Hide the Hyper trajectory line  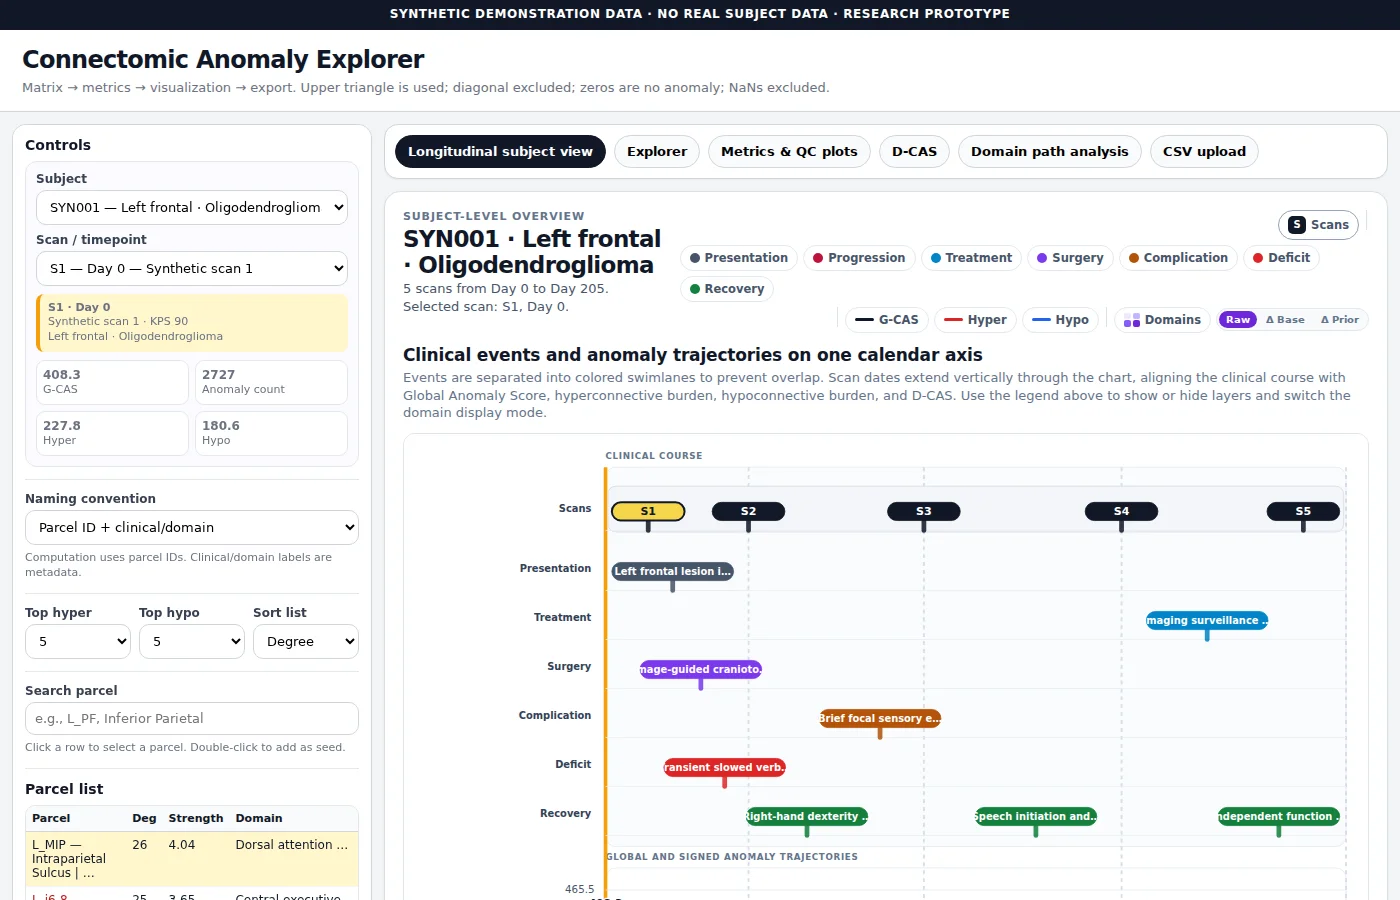coord(975,320)
